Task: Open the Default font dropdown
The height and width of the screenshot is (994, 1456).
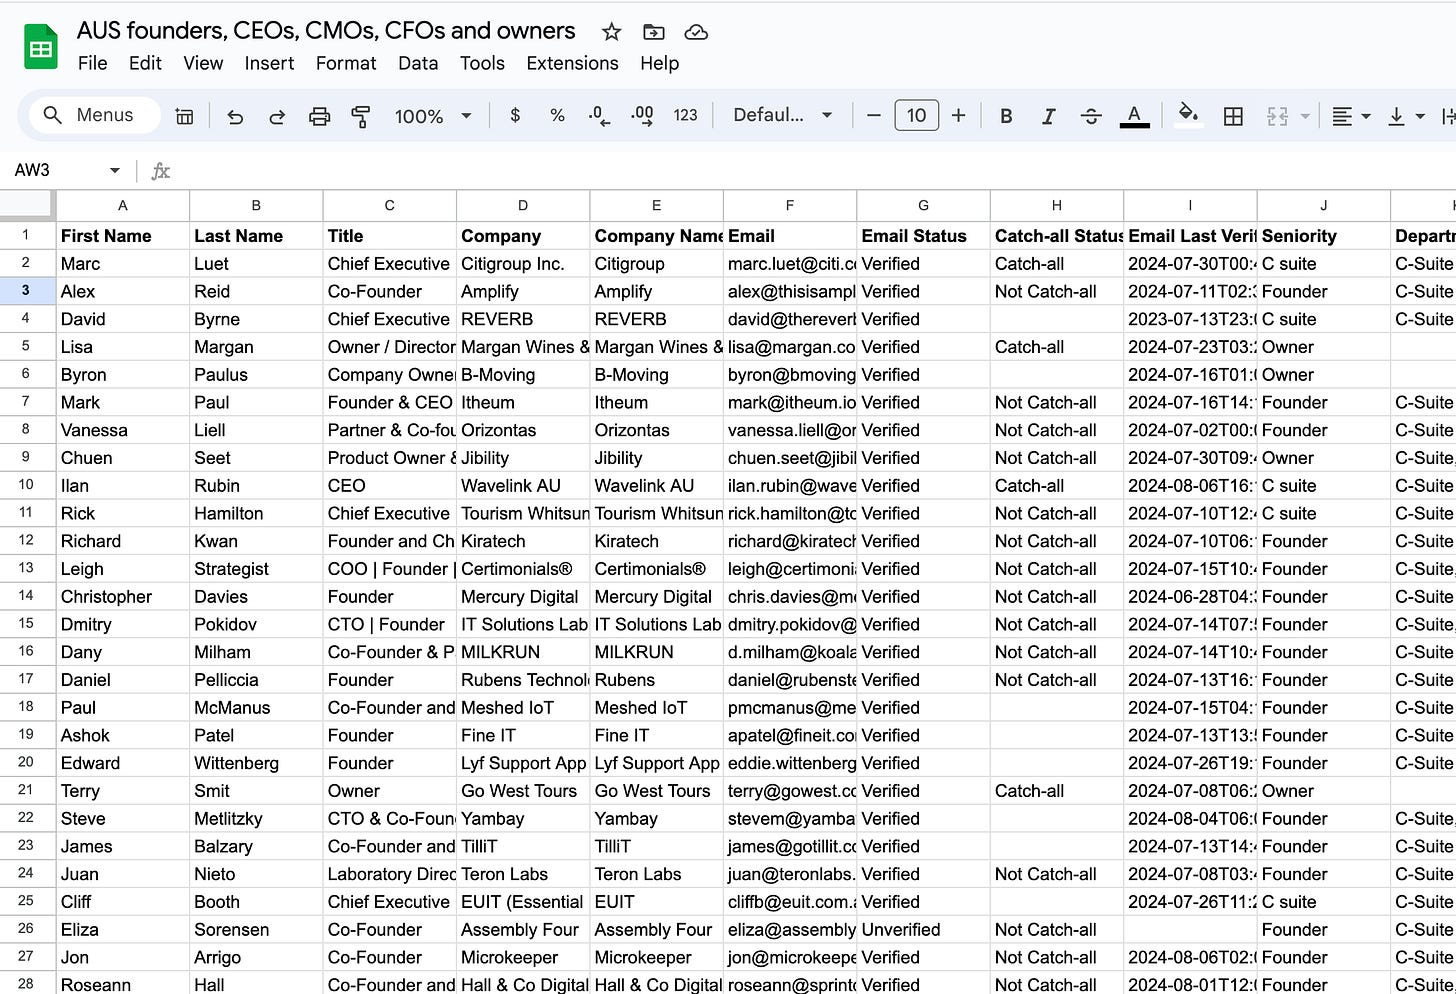Action: tap(783, 115)
